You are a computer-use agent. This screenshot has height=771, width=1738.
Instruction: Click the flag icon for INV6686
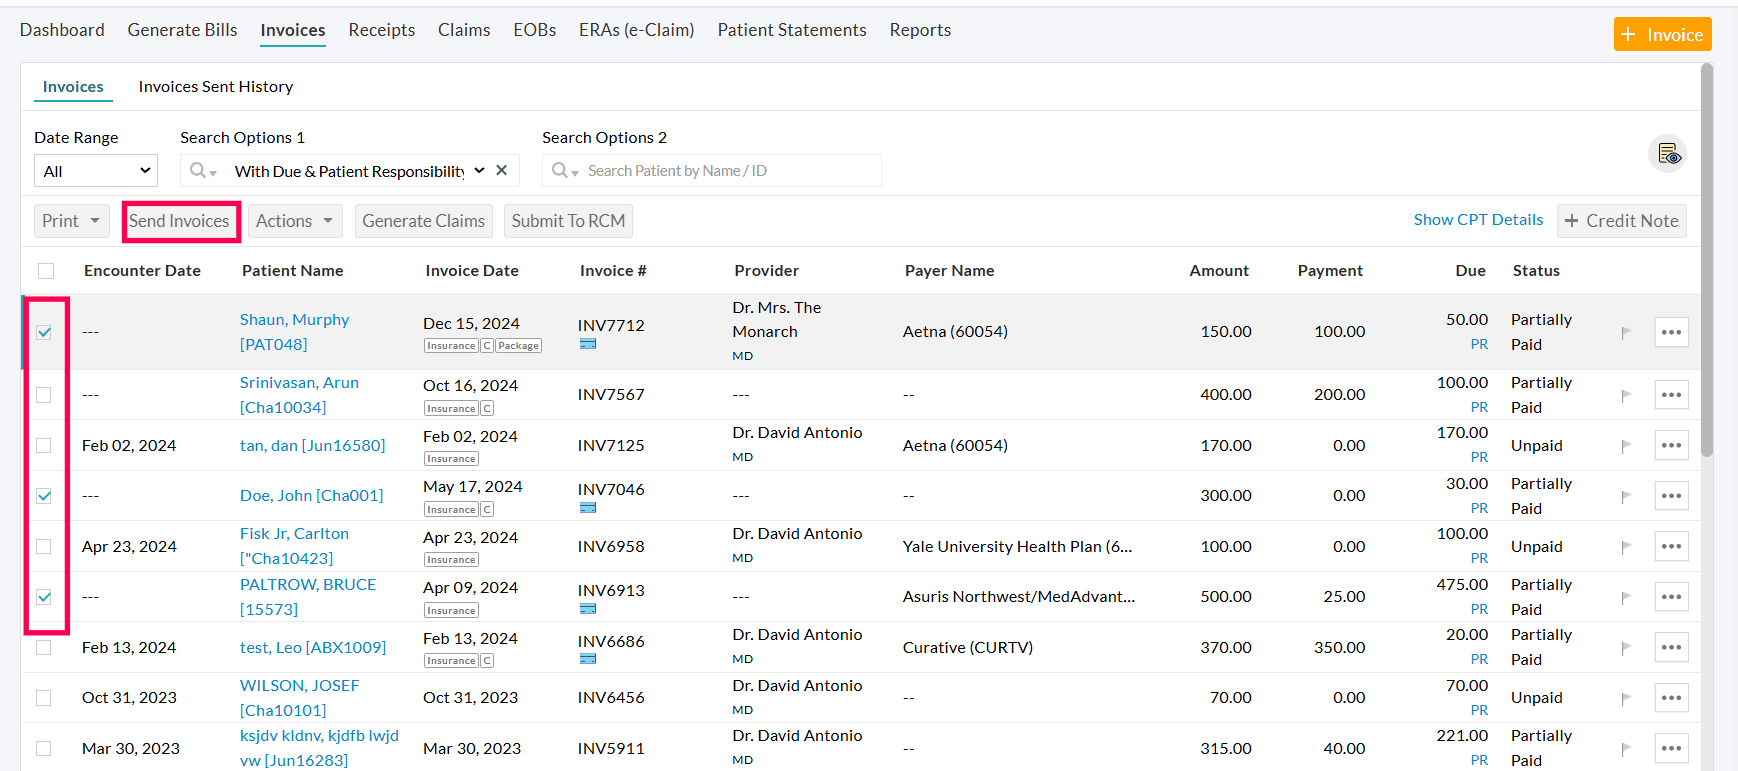coord(1626,648)
